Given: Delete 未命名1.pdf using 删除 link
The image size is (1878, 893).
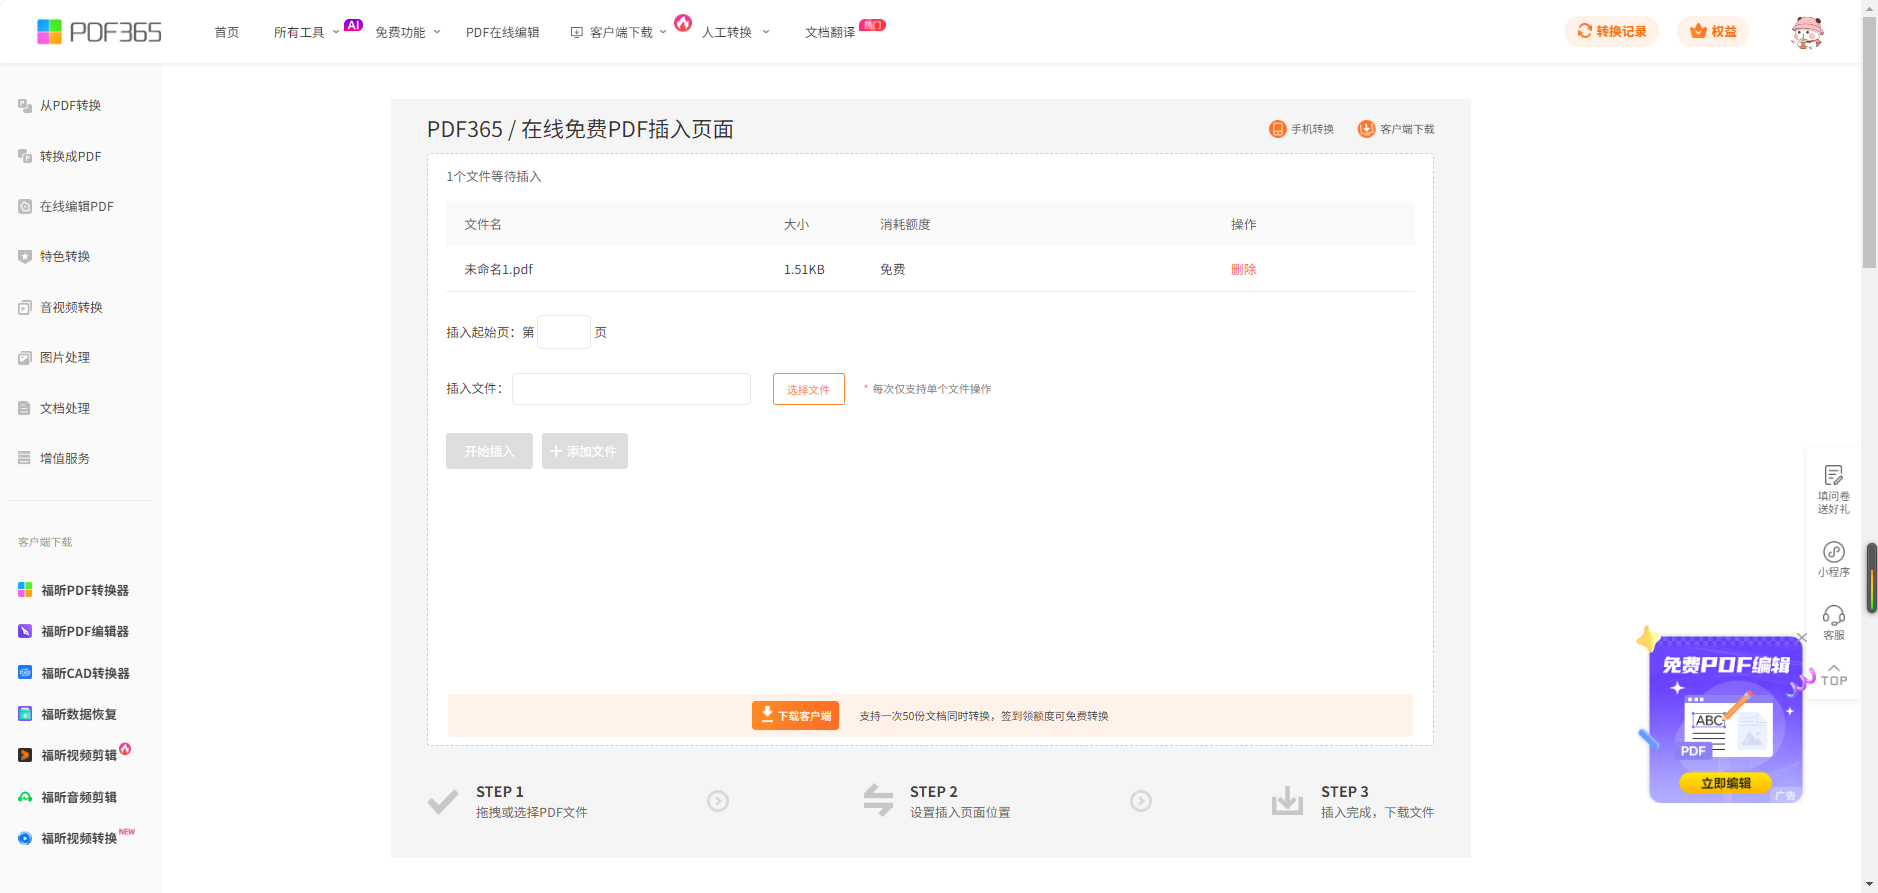Looking at the screenshot, I should pyautogui.click(x=1243, y=270).
